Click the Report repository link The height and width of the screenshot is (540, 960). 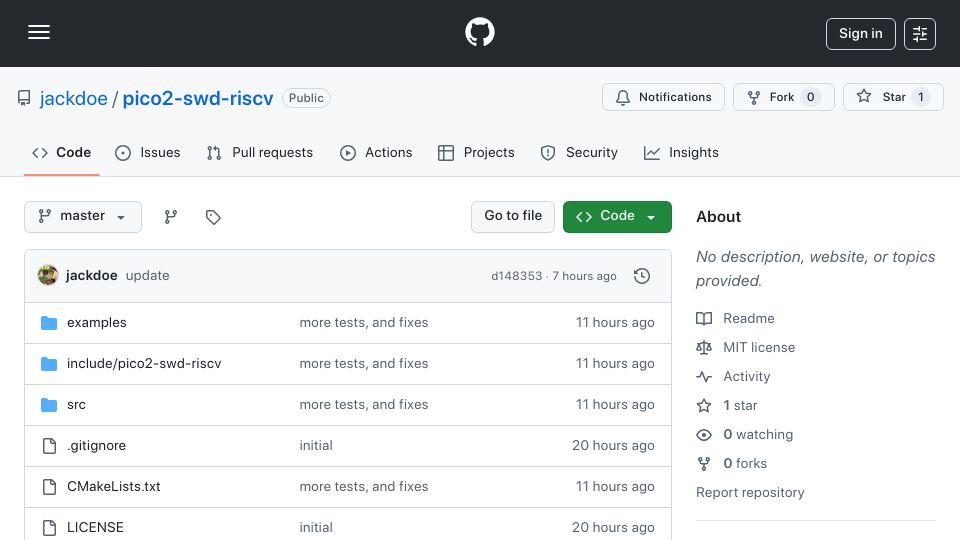(750, 492)
